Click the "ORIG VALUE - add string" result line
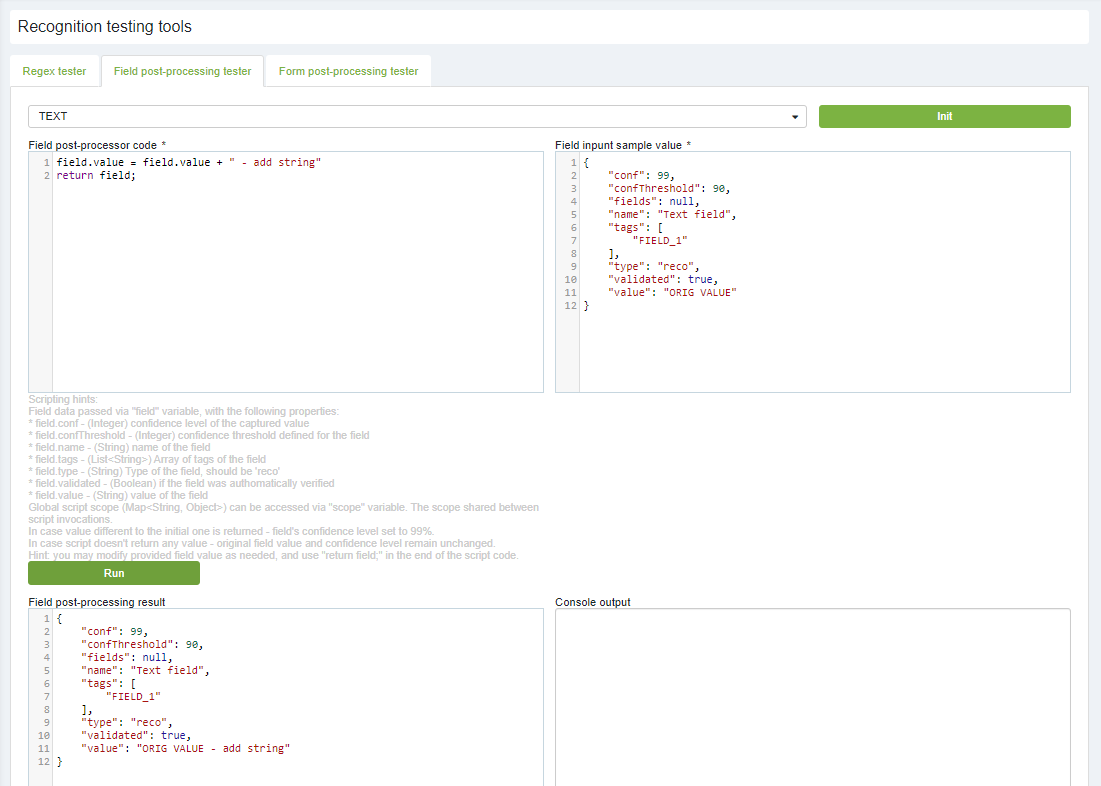The height and width of the screenshot is (786, 1101). point(185,749)
